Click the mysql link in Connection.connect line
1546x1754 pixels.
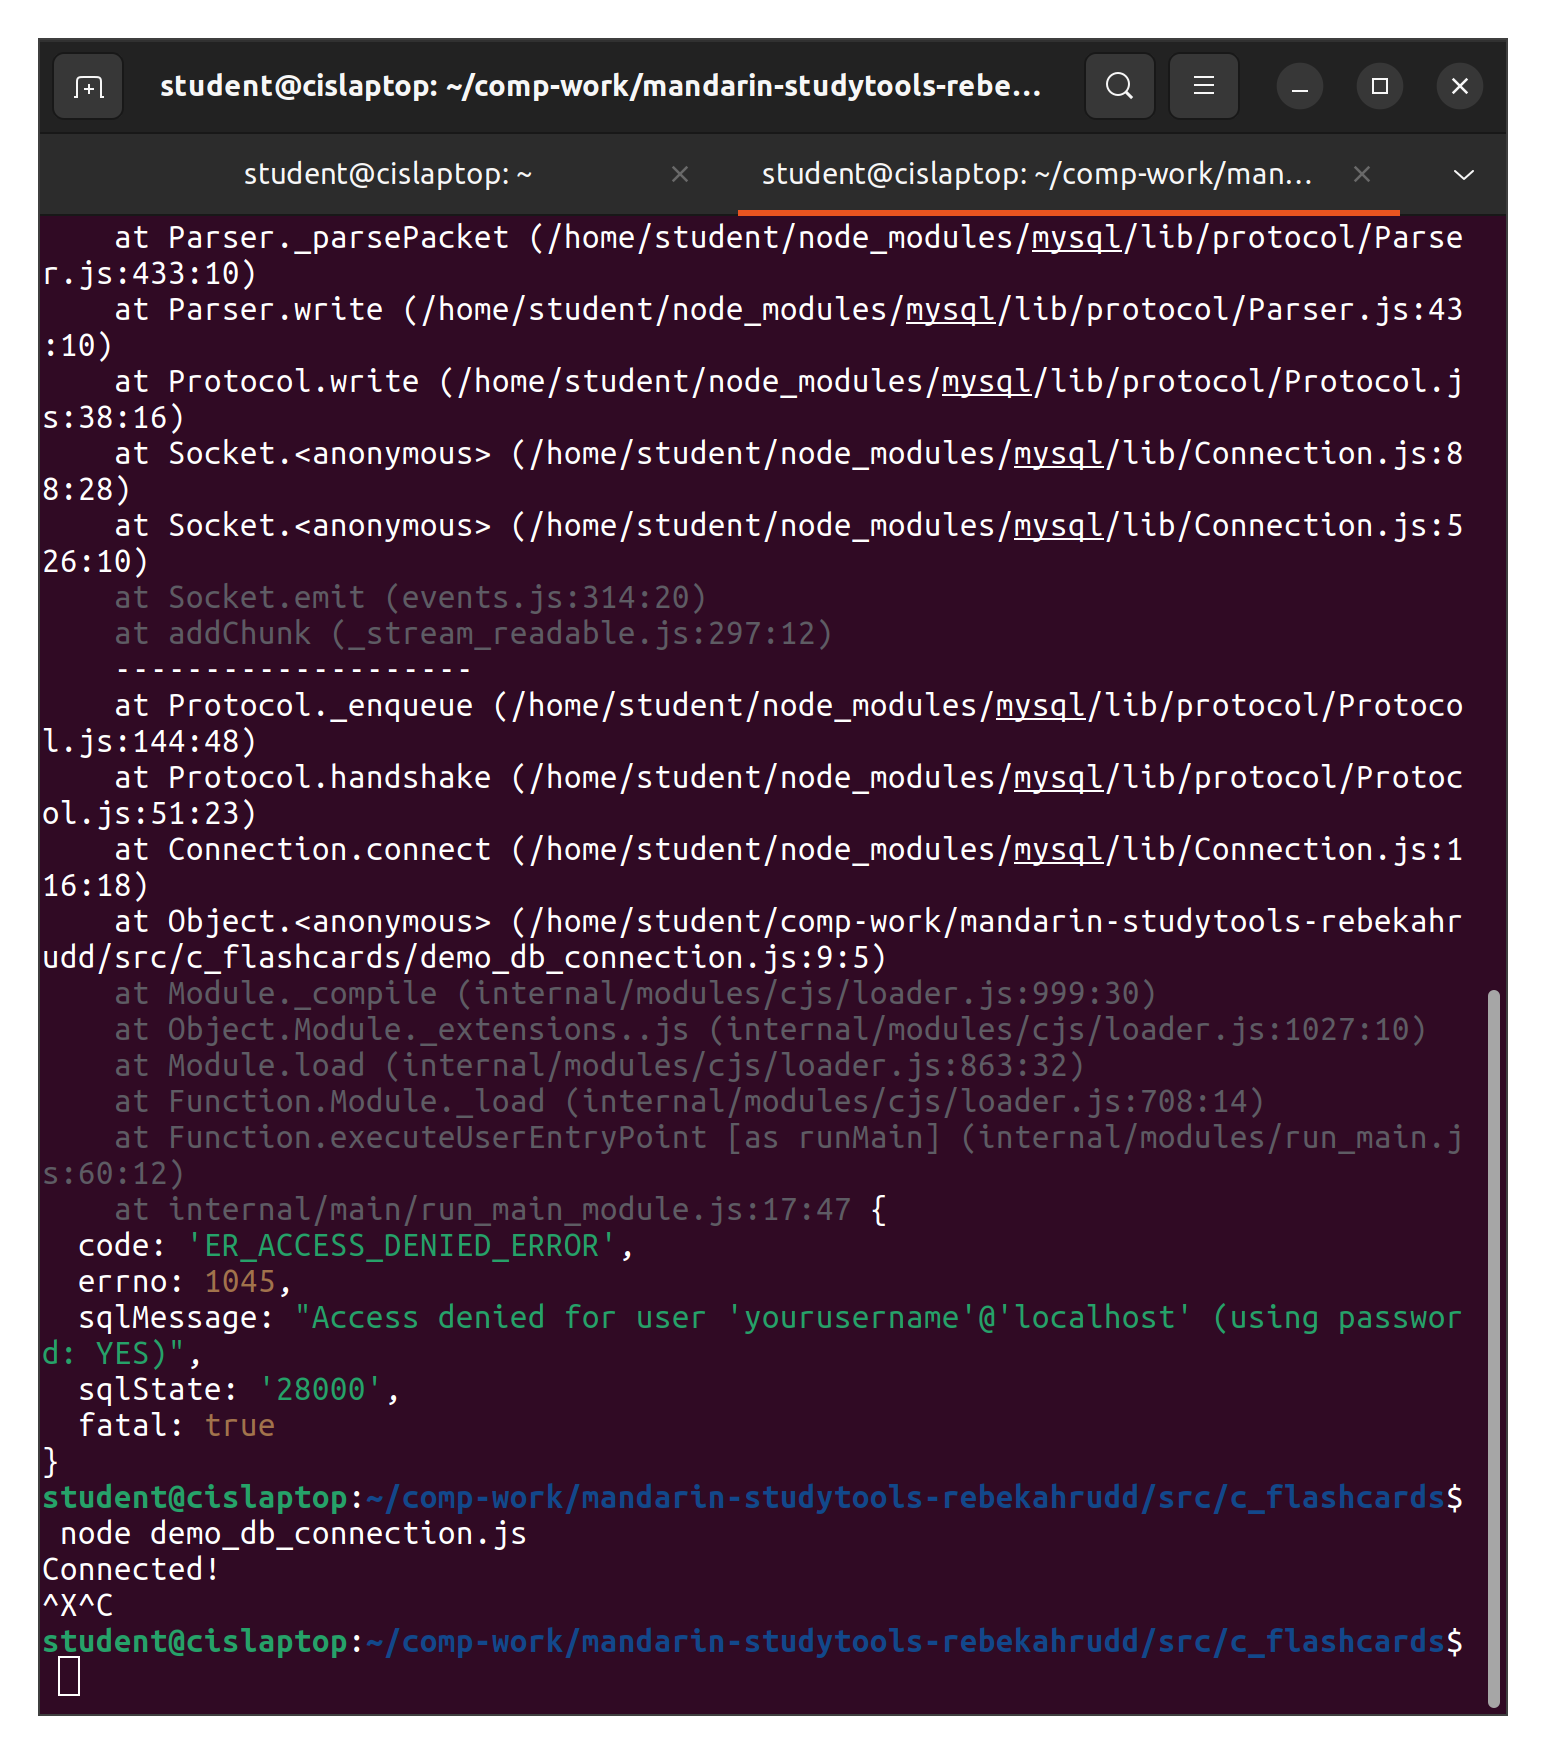1058,850
